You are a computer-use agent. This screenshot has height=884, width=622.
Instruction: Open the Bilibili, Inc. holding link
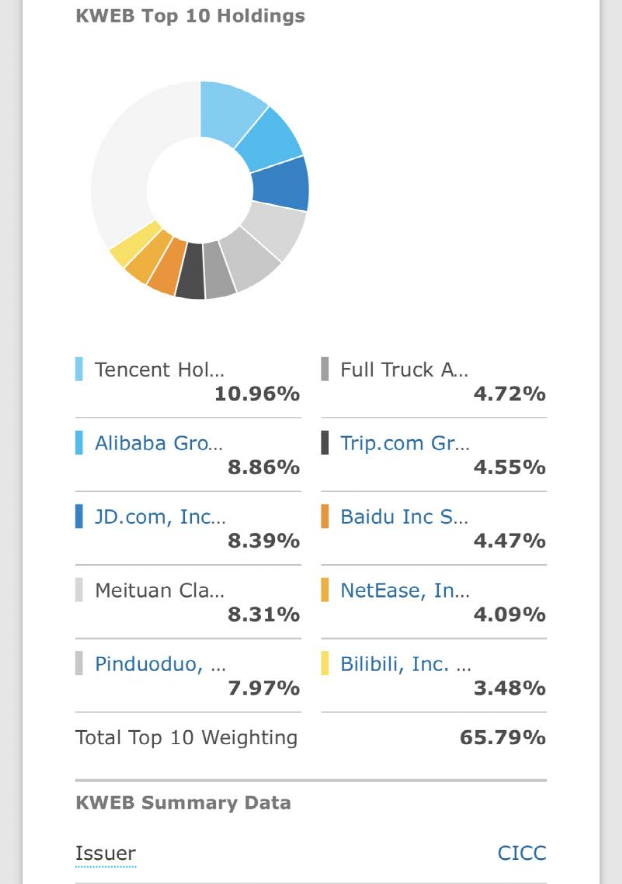pyautogui.click(x=405, y=664)
